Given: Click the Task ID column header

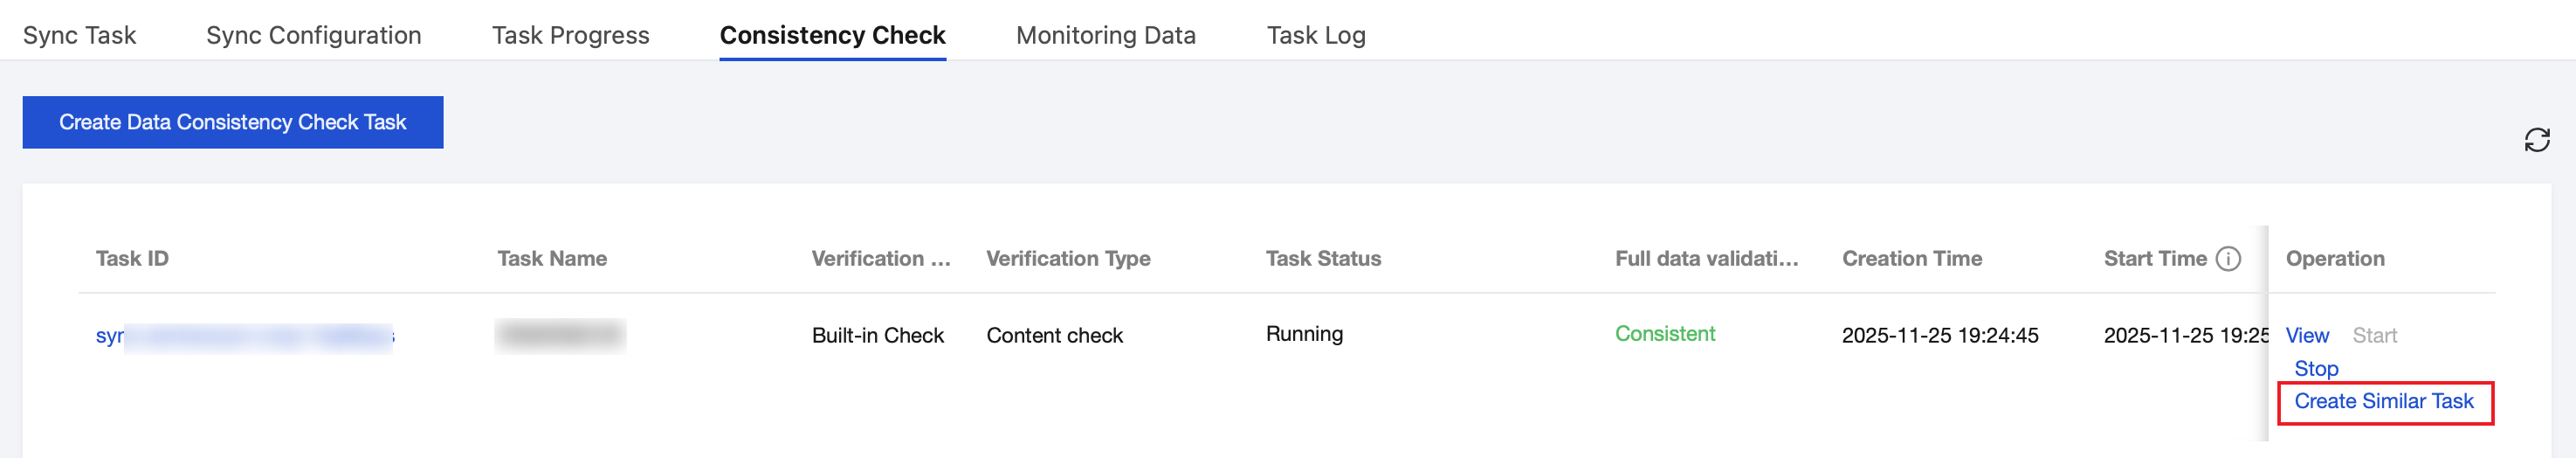Looking at the screenshot, I should point(132,259).
